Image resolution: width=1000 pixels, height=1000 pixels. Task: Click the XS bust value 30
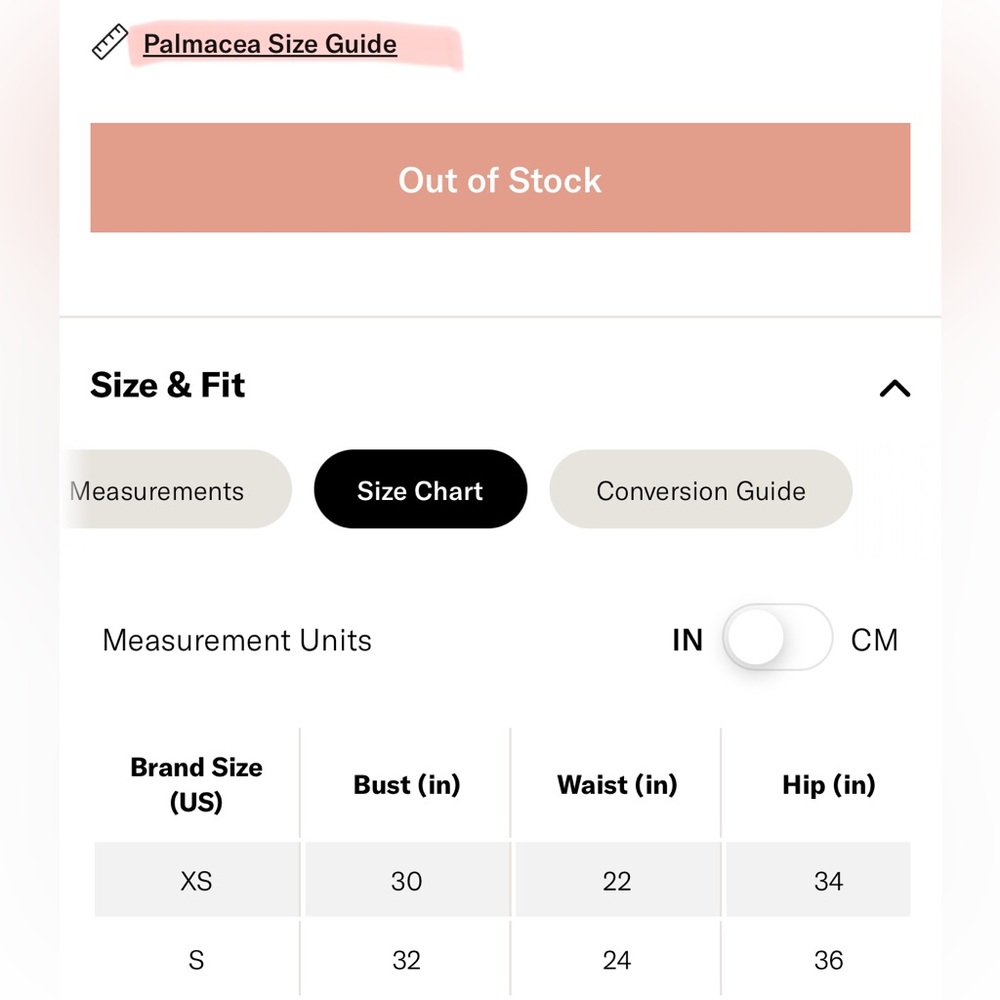tap(407, 881)
